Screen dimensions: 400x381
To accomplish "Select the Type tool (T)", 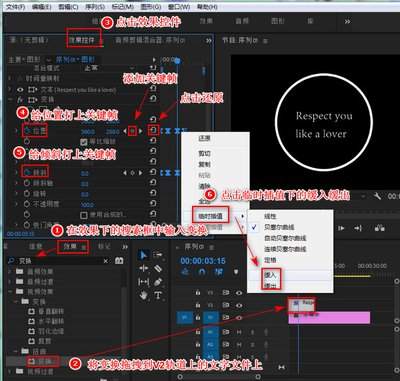I will tap(158, 295).
